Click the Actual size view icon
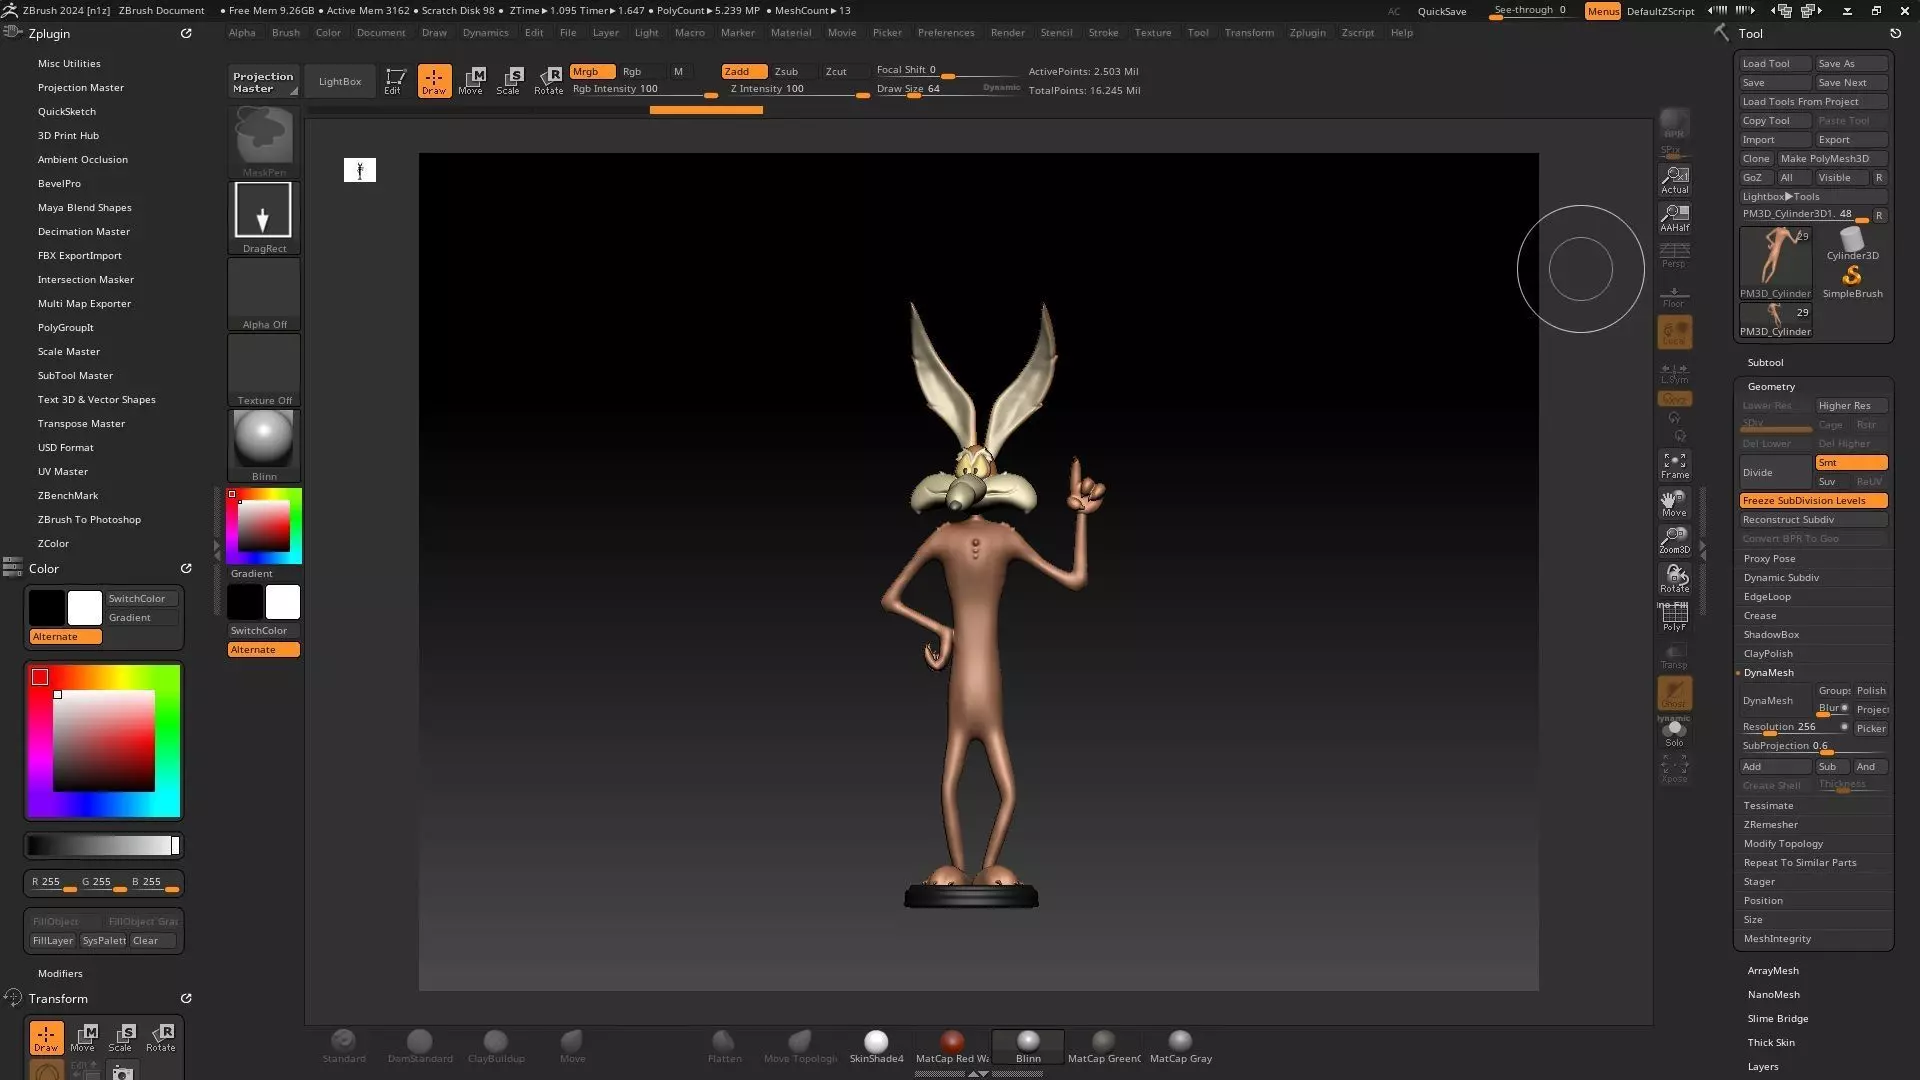 (x=1674, y=180)
